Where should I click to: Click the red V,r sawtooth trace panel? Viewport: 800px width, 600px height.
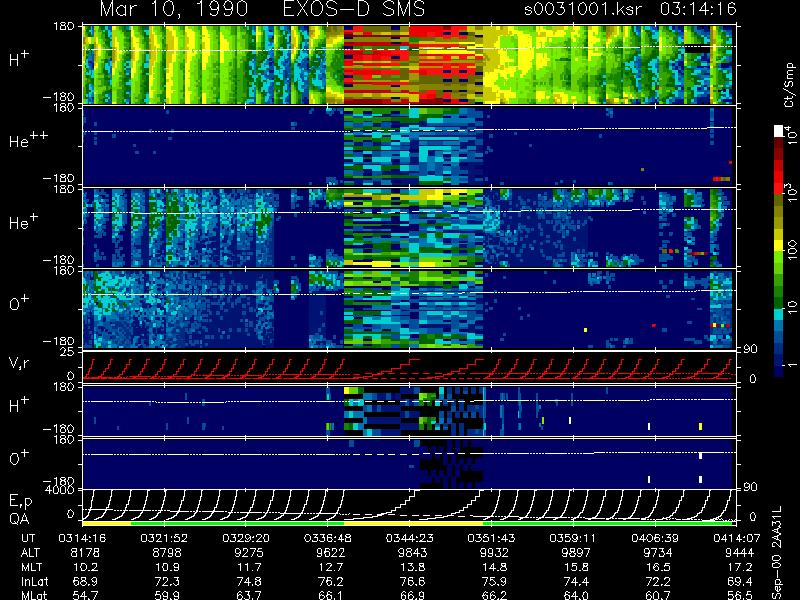pos(409,368)
